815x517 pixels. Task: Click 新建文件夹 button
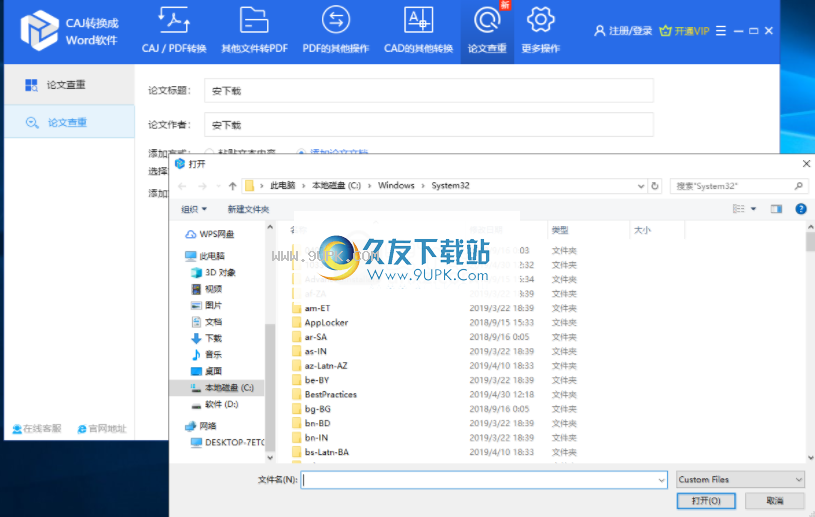(x=248, y=209)
